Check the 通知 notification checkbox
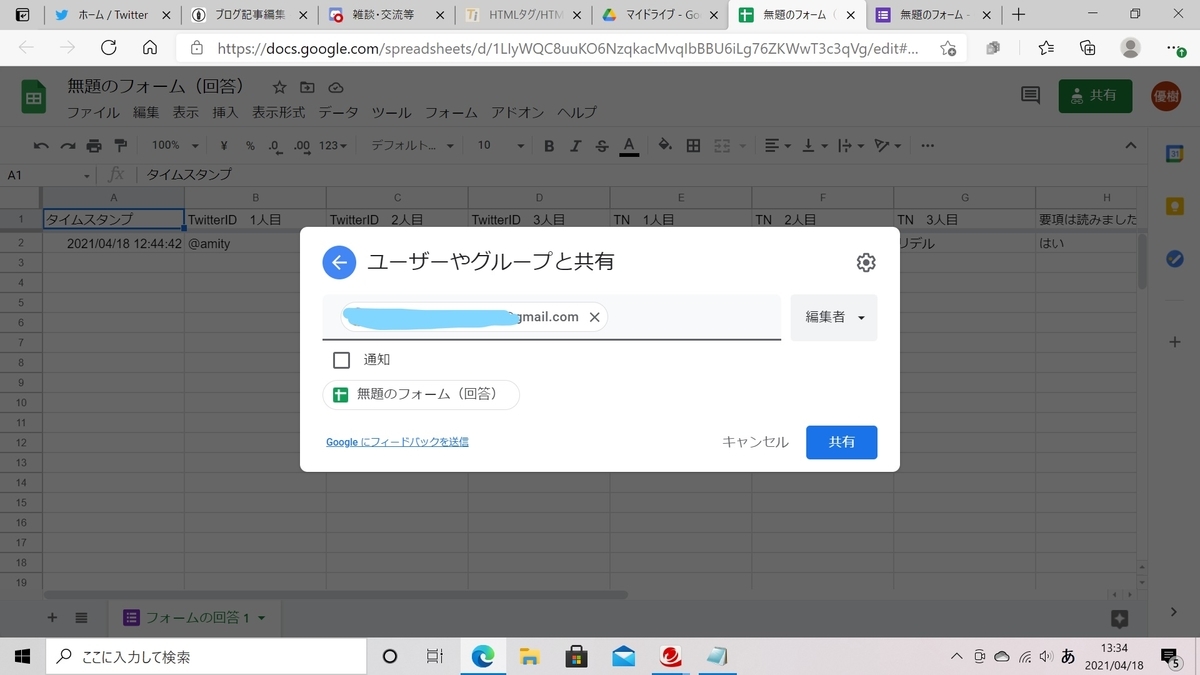Image resolution: width=1200 pixels, height=675 pixels. 341,359
